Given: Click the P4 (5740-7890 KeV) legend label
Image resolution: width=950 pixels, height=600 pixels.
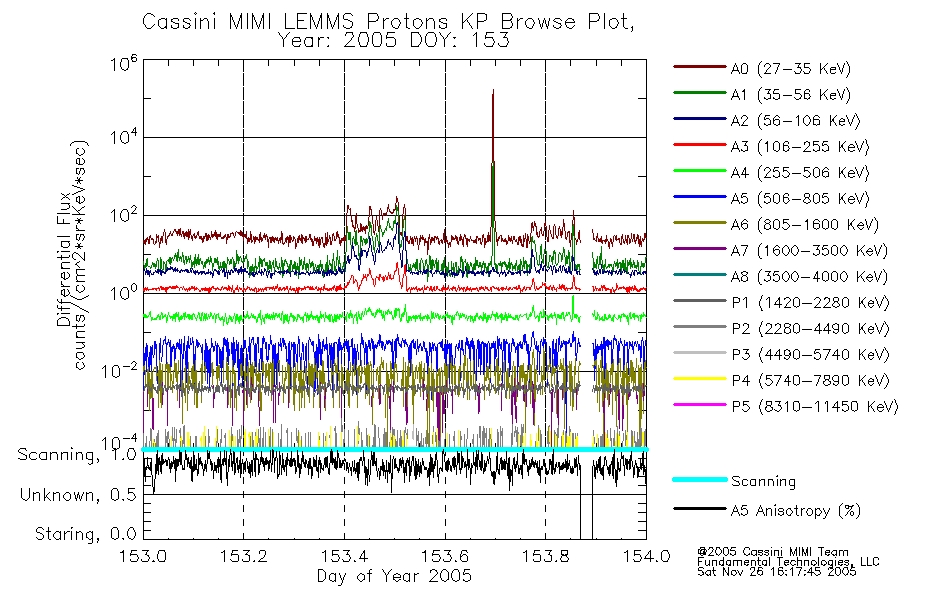Looking at the screenshot, I should tap(810, 381).
